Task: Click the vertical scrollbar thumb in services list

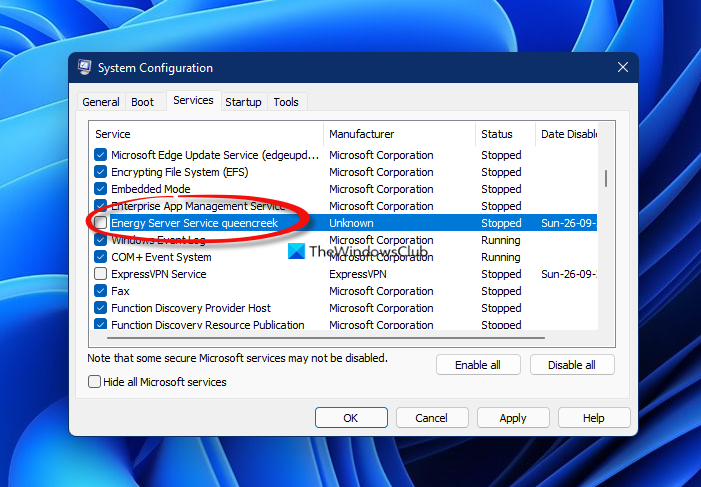Action: (606, 178)
